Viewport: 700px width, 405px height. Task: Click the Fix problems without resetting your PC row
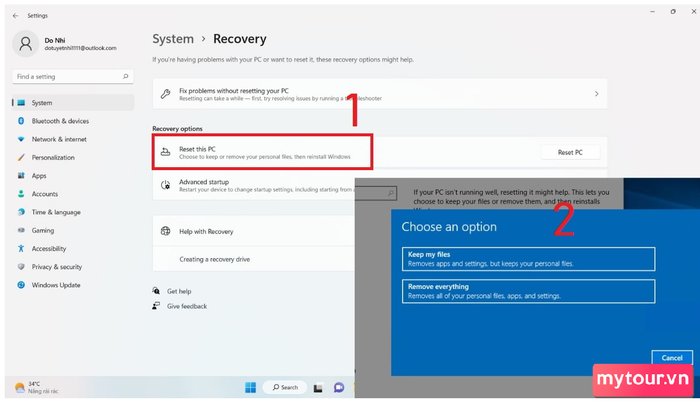380,94
